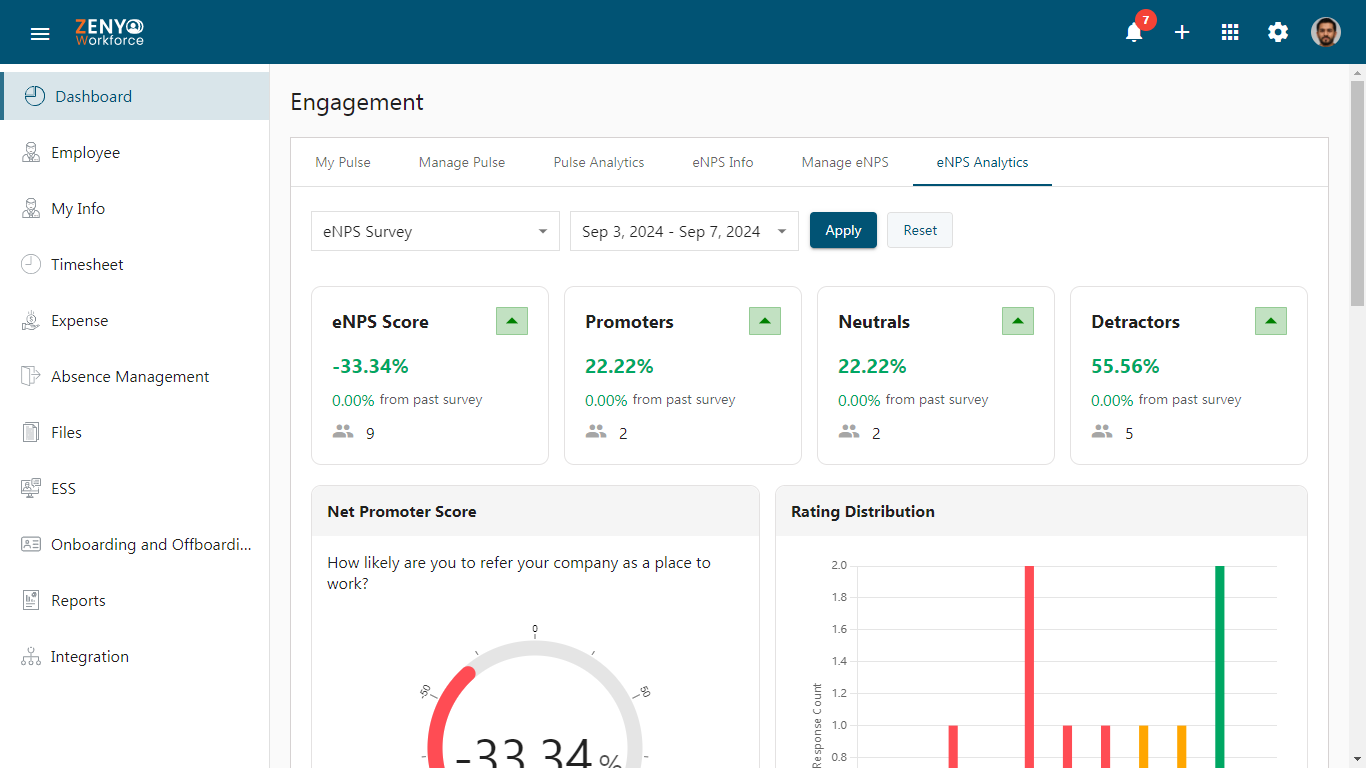Click the Apply button
Viewport: 1366px width, 768px height.
click(843, 230)
